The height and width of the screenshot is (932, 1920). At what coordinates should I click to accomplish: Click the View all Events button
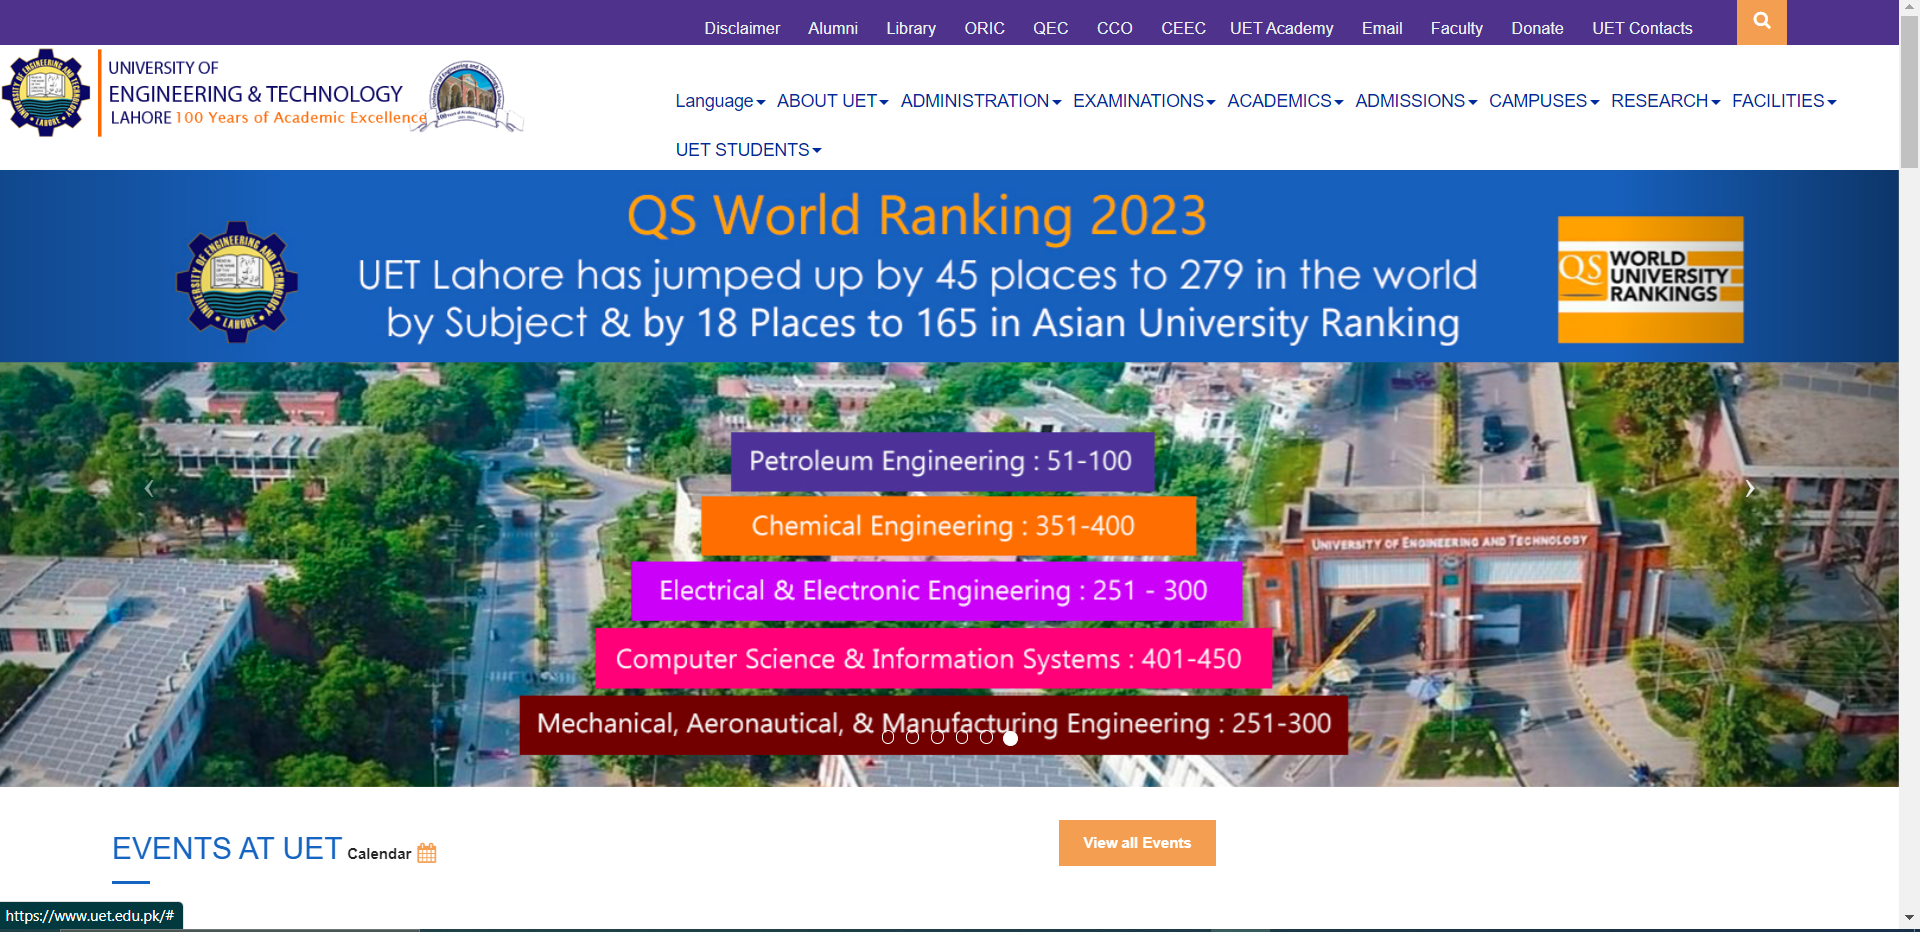coord(1137,843)
